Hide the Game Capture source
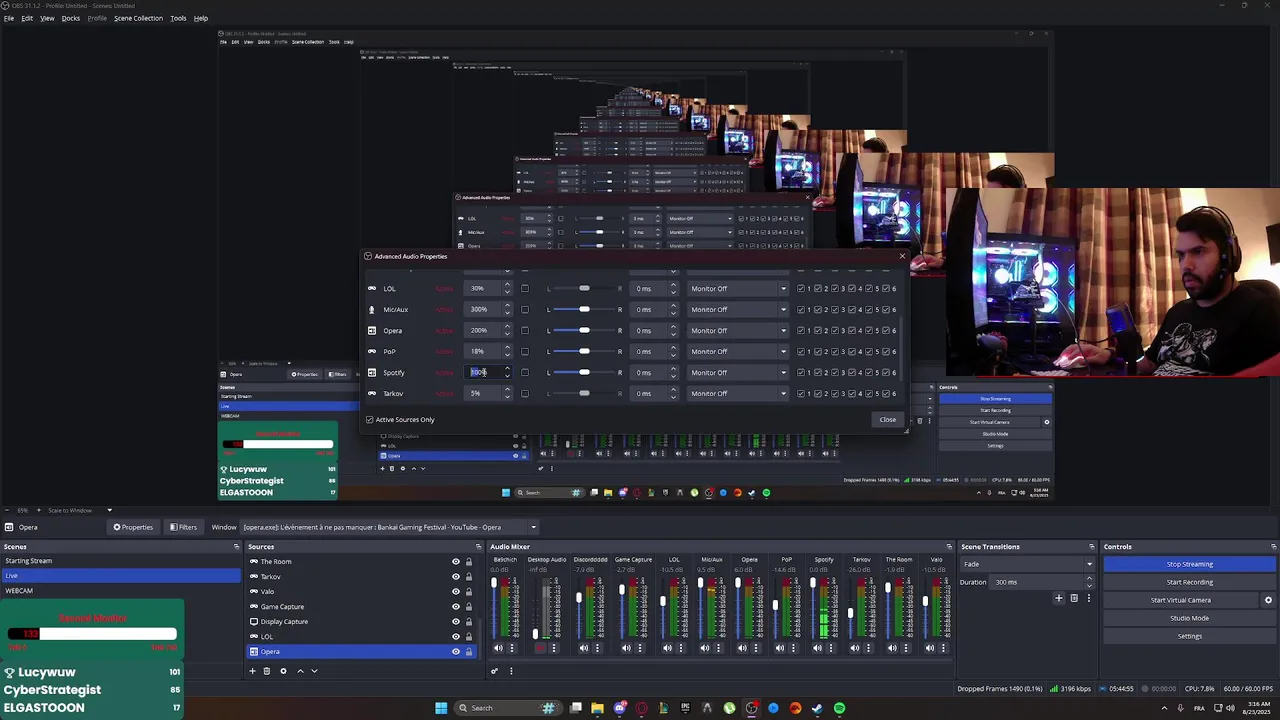The image size is (1280, 720). [x=455, y=606]
